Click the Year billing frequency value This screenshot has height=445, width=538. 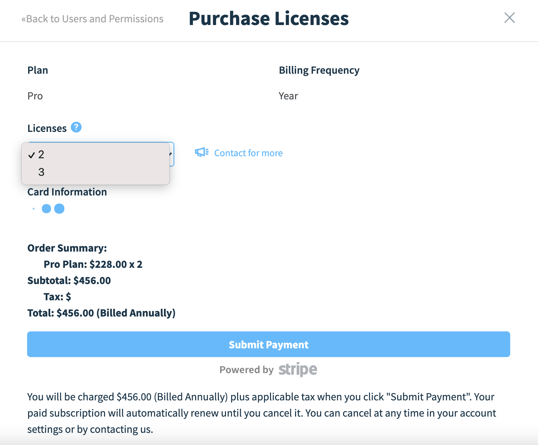coord(288,96)
